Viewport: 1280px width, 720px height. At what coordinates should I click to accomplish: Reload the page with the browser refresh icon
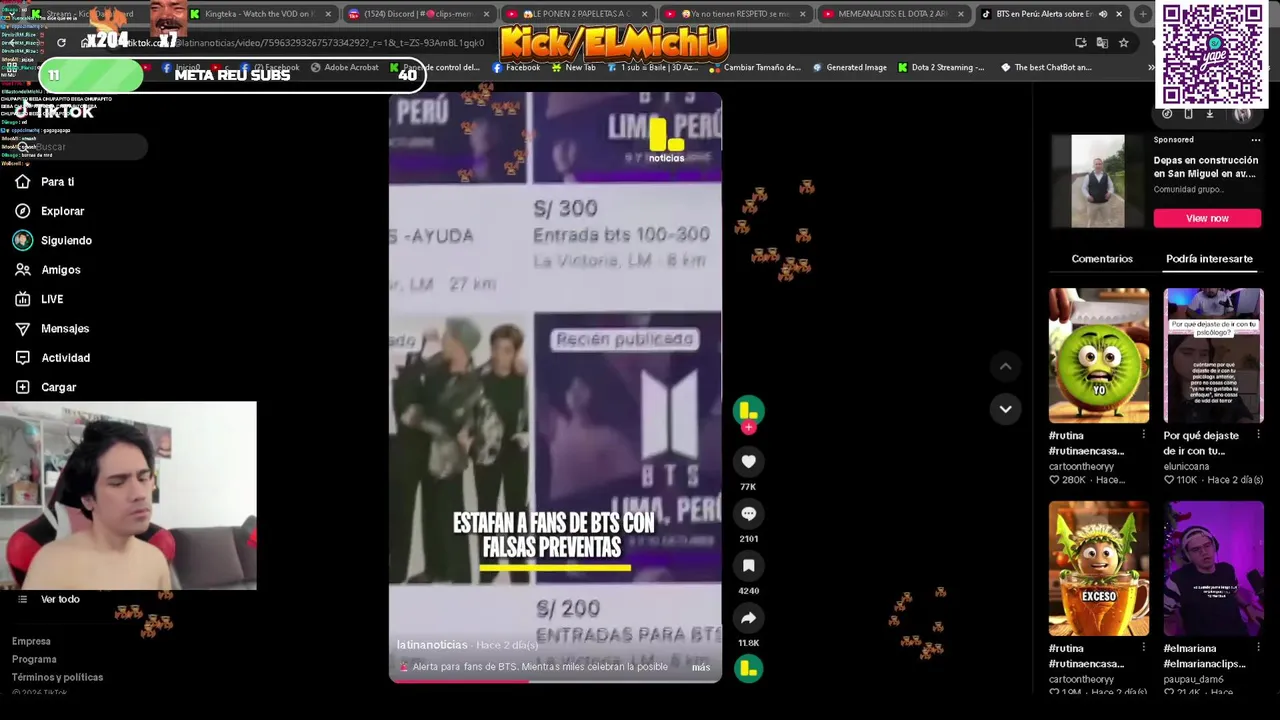(61, 43)
